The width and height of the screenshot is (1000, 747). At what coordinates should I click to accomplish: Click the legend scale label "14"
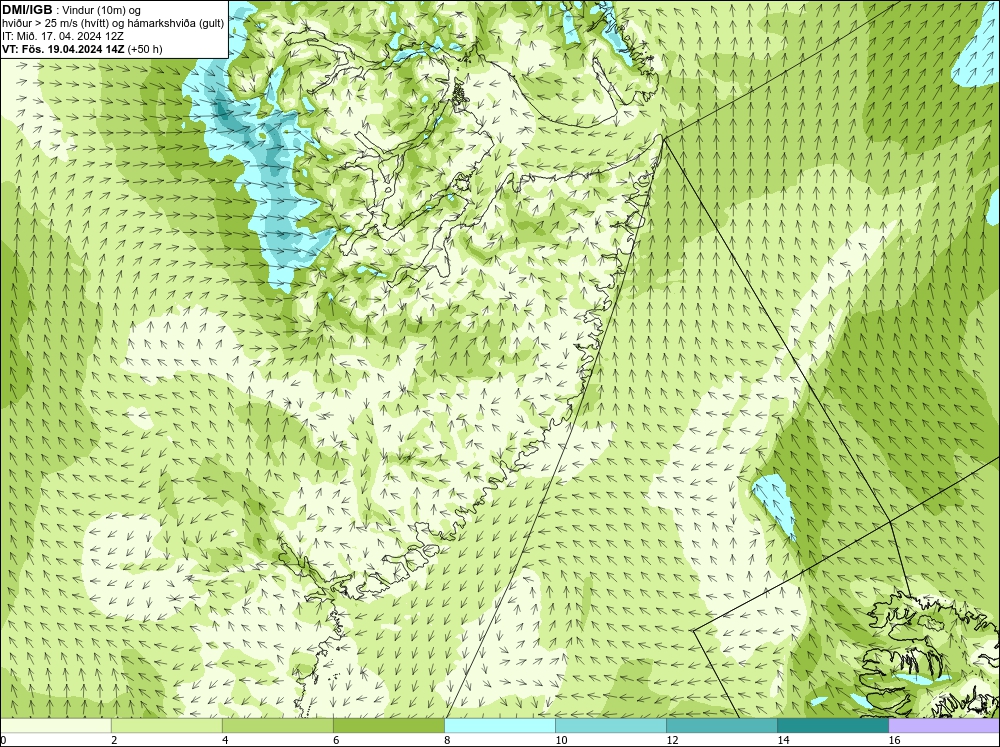coord(783,740)
